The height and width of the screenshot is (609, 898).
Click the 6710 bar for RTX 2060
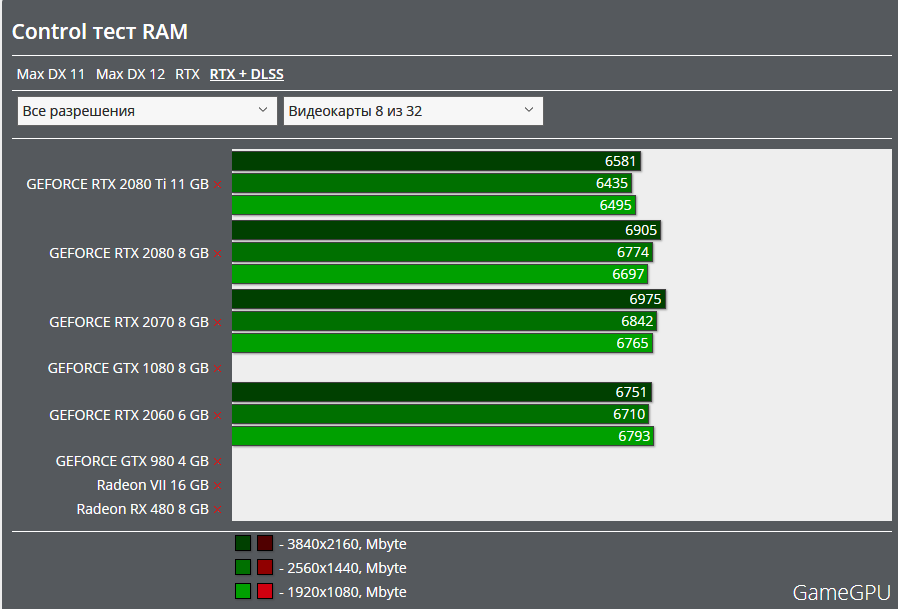pyautogui.click(x=440, y=414)
